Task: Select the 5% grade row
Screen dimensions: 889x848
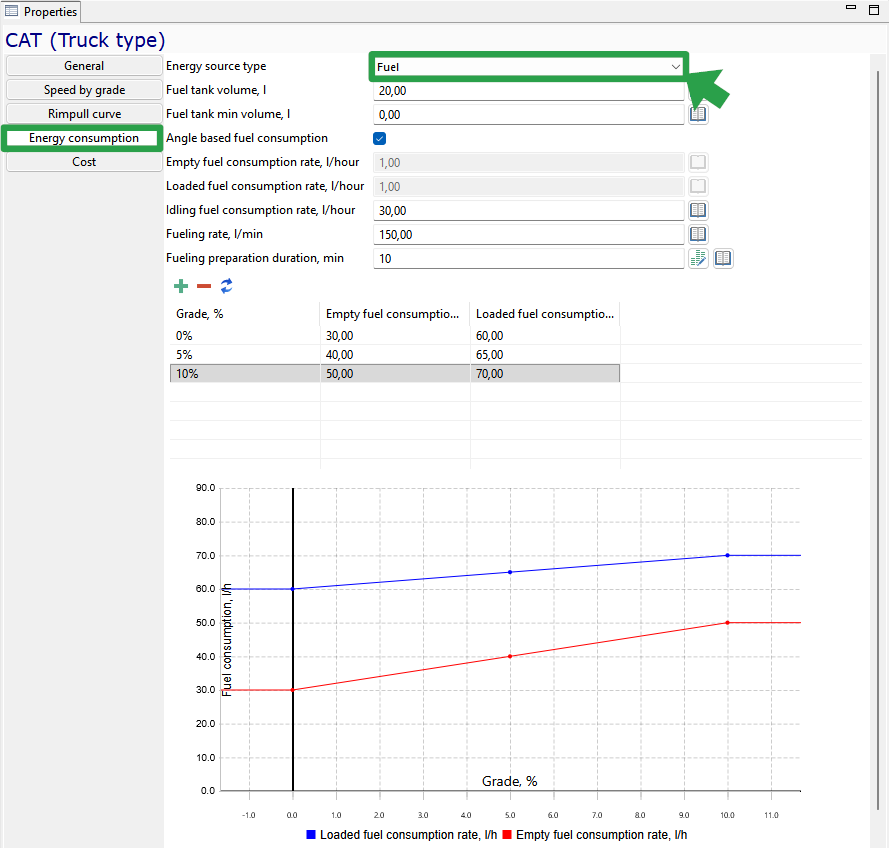Action: 395,355
